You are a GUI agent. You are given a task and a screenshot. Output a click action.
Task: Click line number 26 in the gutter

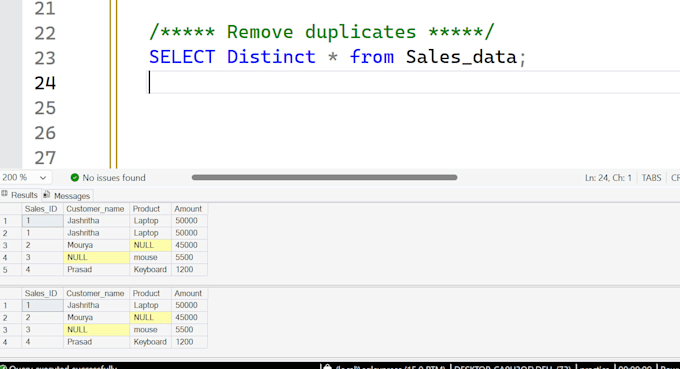tap(45, 133)
